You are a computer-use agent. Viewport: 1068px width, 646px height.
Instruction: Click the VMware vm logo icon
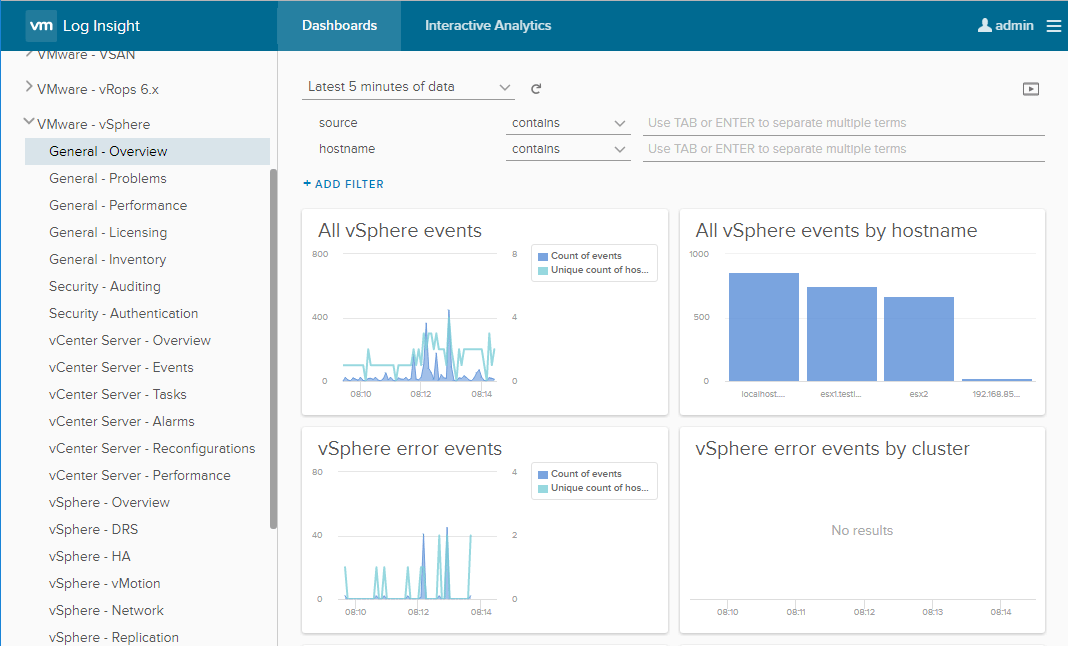40,25
